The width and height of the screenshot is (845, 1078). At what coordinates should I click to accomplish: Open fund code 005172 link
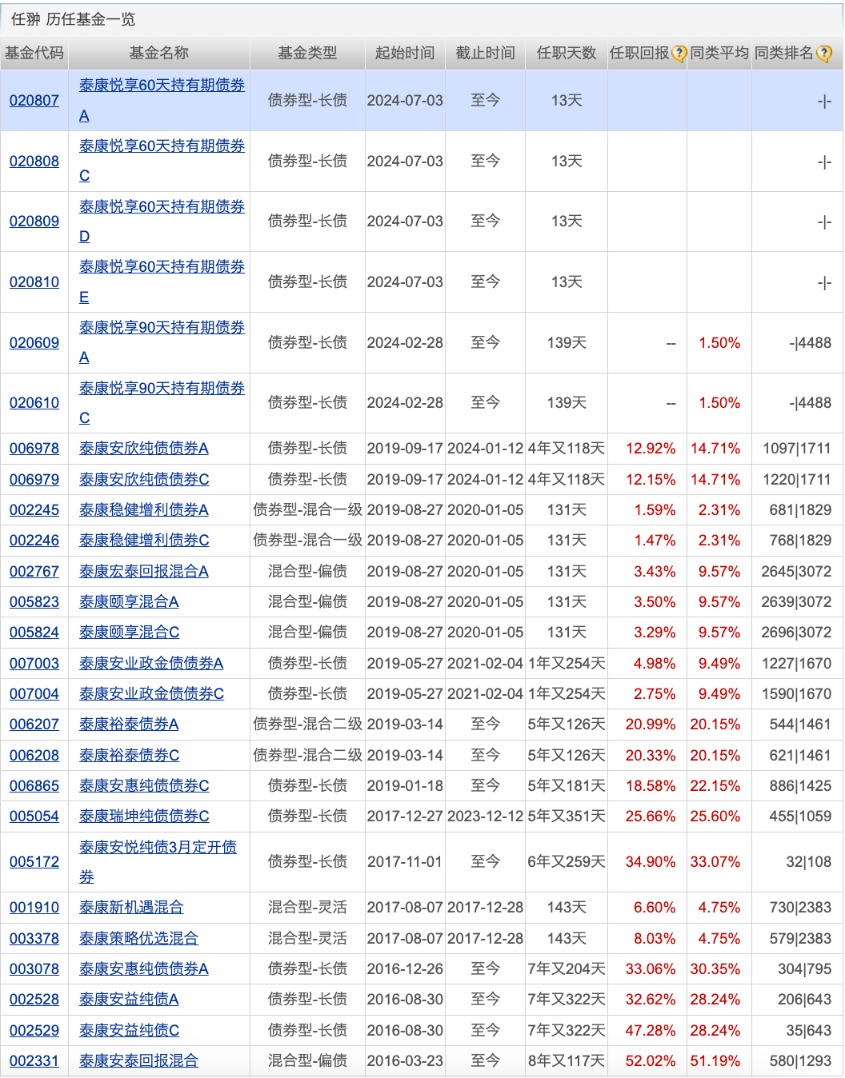click(34, 862)
